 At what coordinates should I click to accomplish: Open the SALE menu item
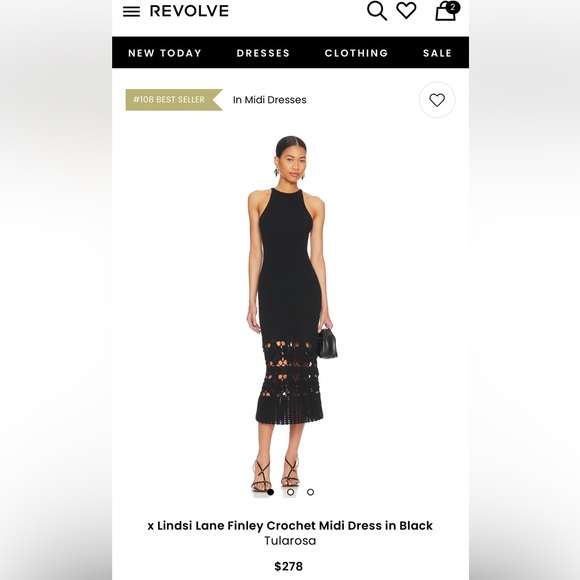coord(437,53)
